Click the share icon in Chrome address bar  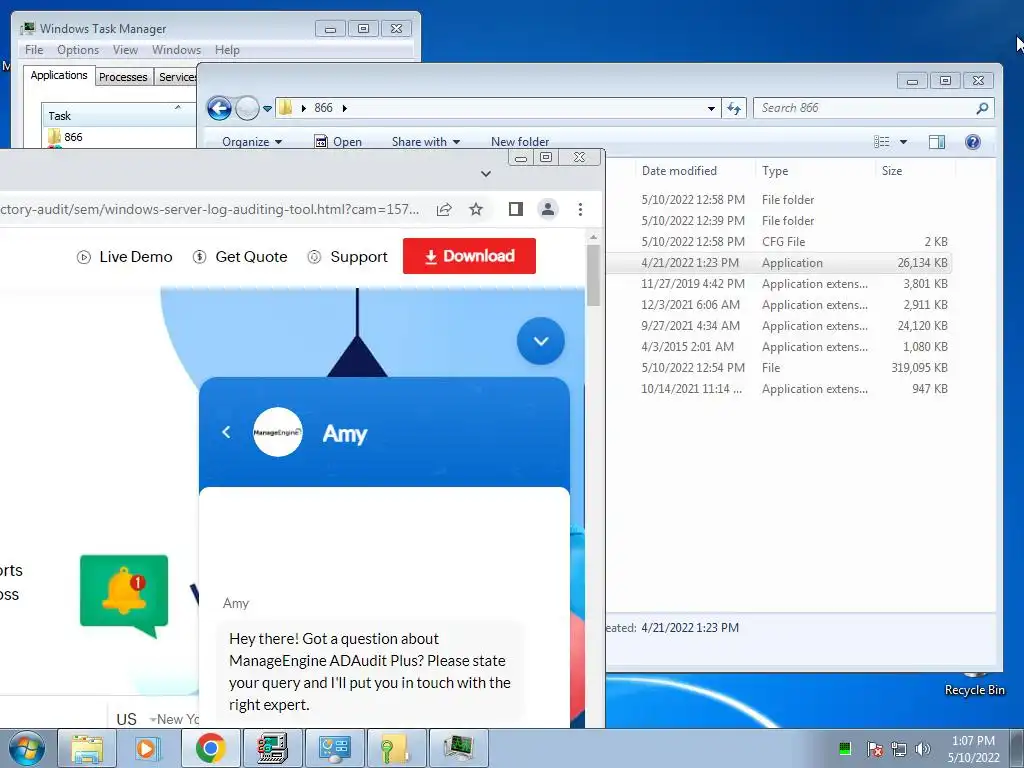[444, 209]
